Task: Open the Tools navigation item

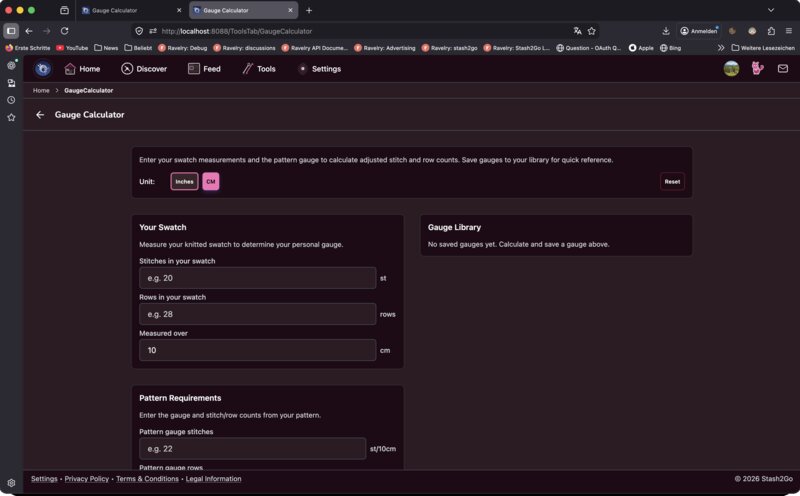Action: pos(259,69)
